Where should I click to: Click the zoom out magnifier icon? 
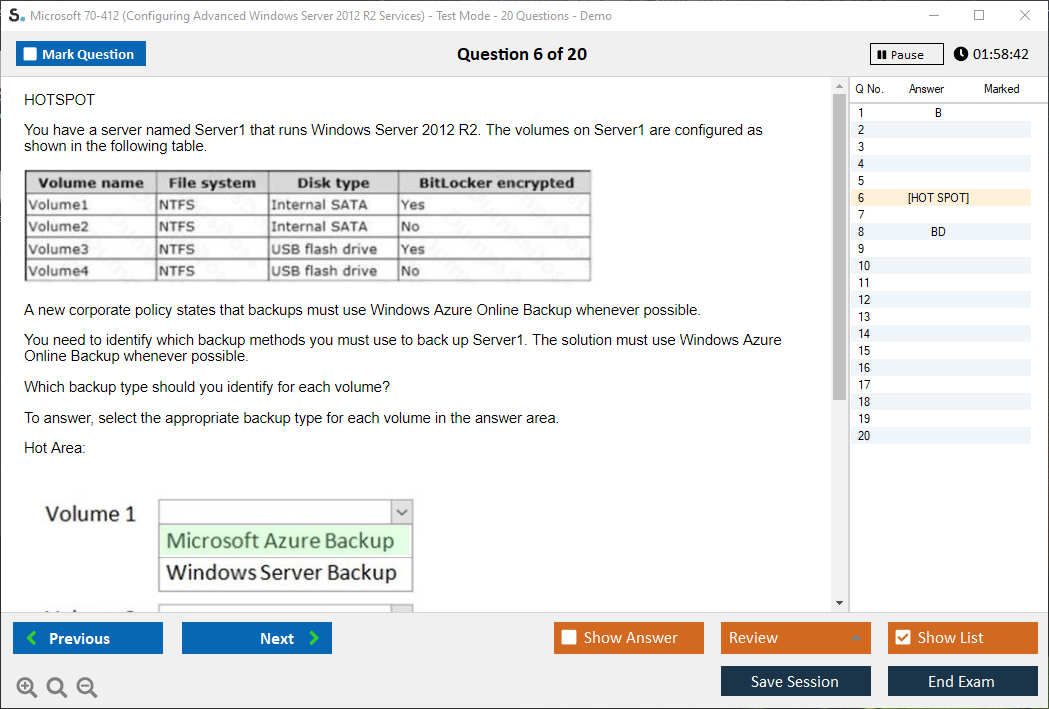coord(87,687)
